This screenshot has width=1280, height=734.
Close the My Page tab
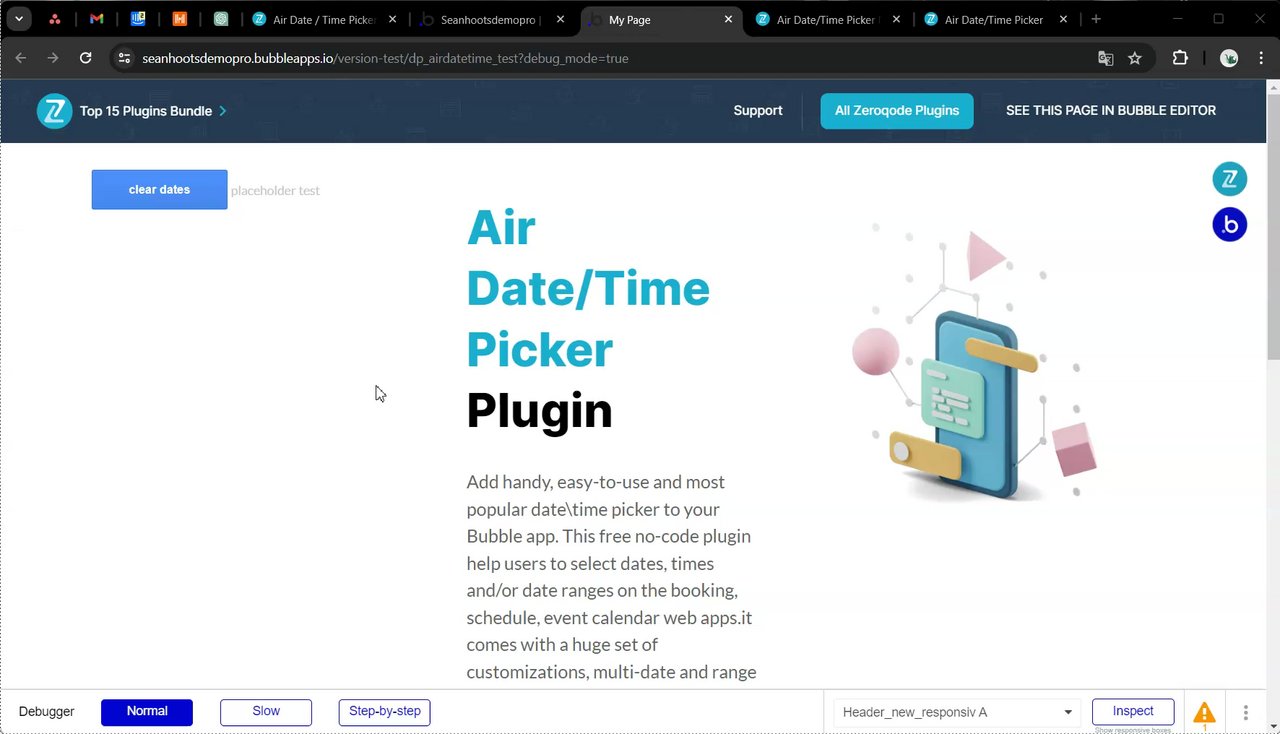pos(727,19)
